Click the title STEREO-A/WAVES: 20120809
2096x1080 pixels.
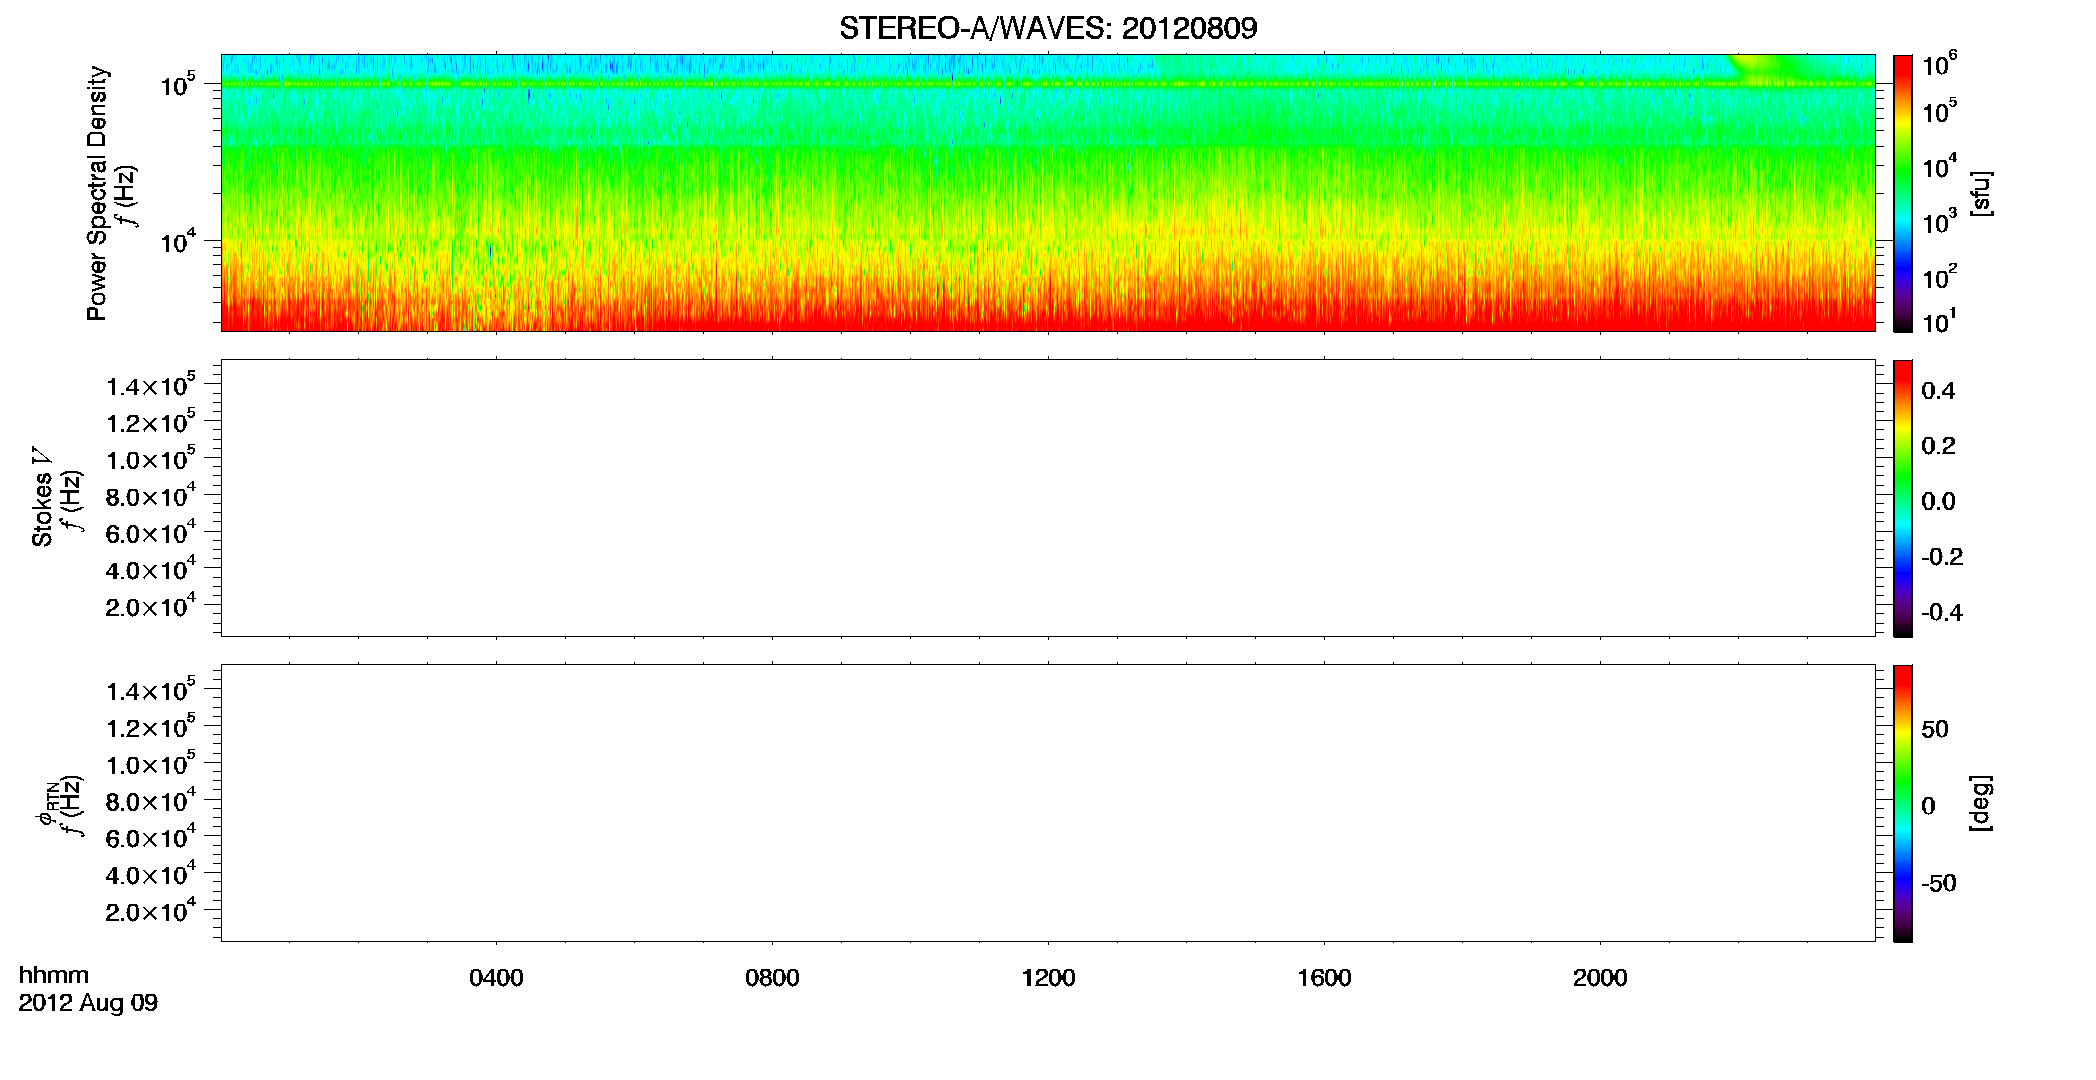click(1048, 28)
